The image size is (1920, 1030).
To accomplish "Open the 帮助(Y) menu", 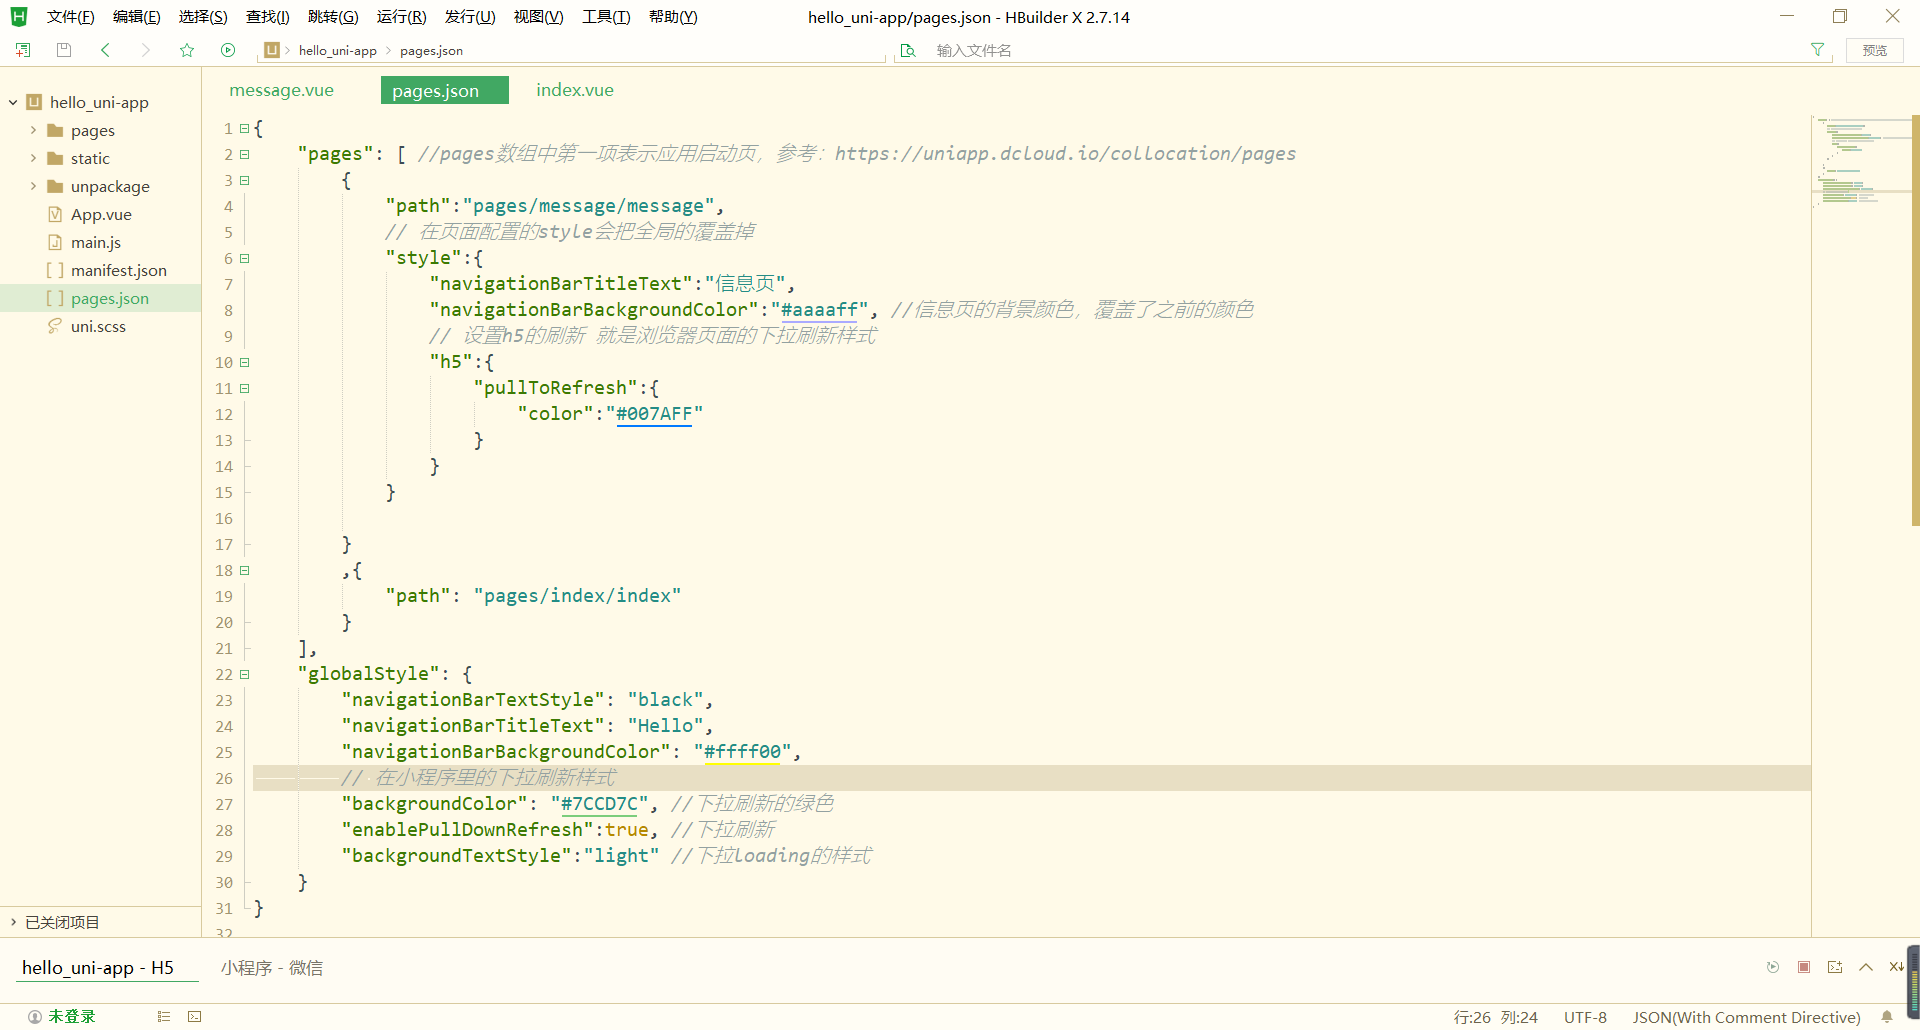I will [673, 17].
